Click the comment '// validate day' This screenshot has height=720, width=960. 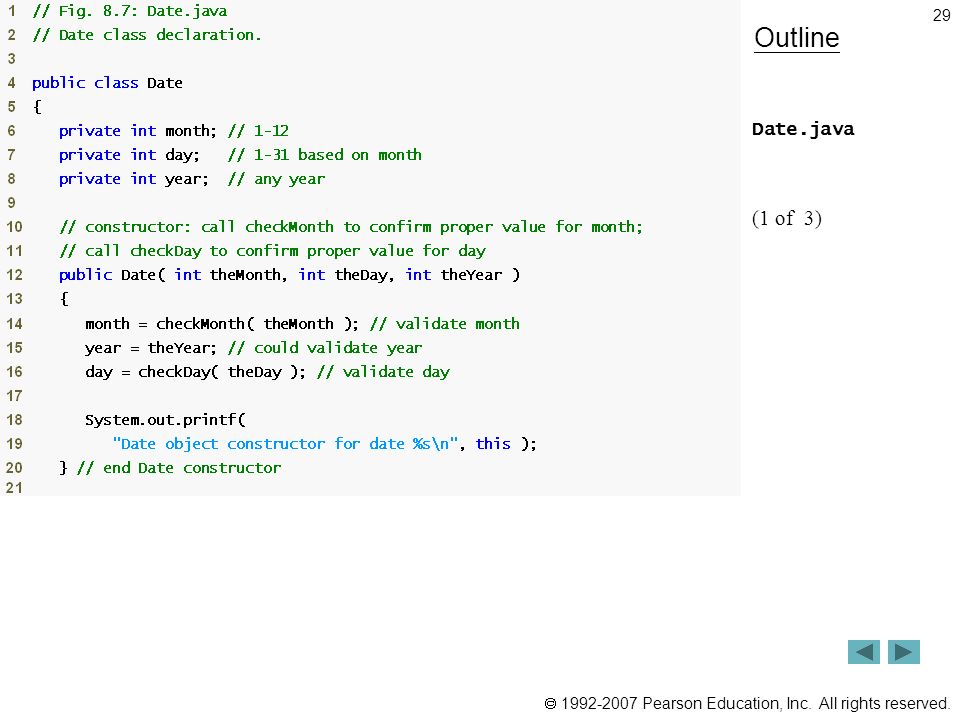click(383, 372)
